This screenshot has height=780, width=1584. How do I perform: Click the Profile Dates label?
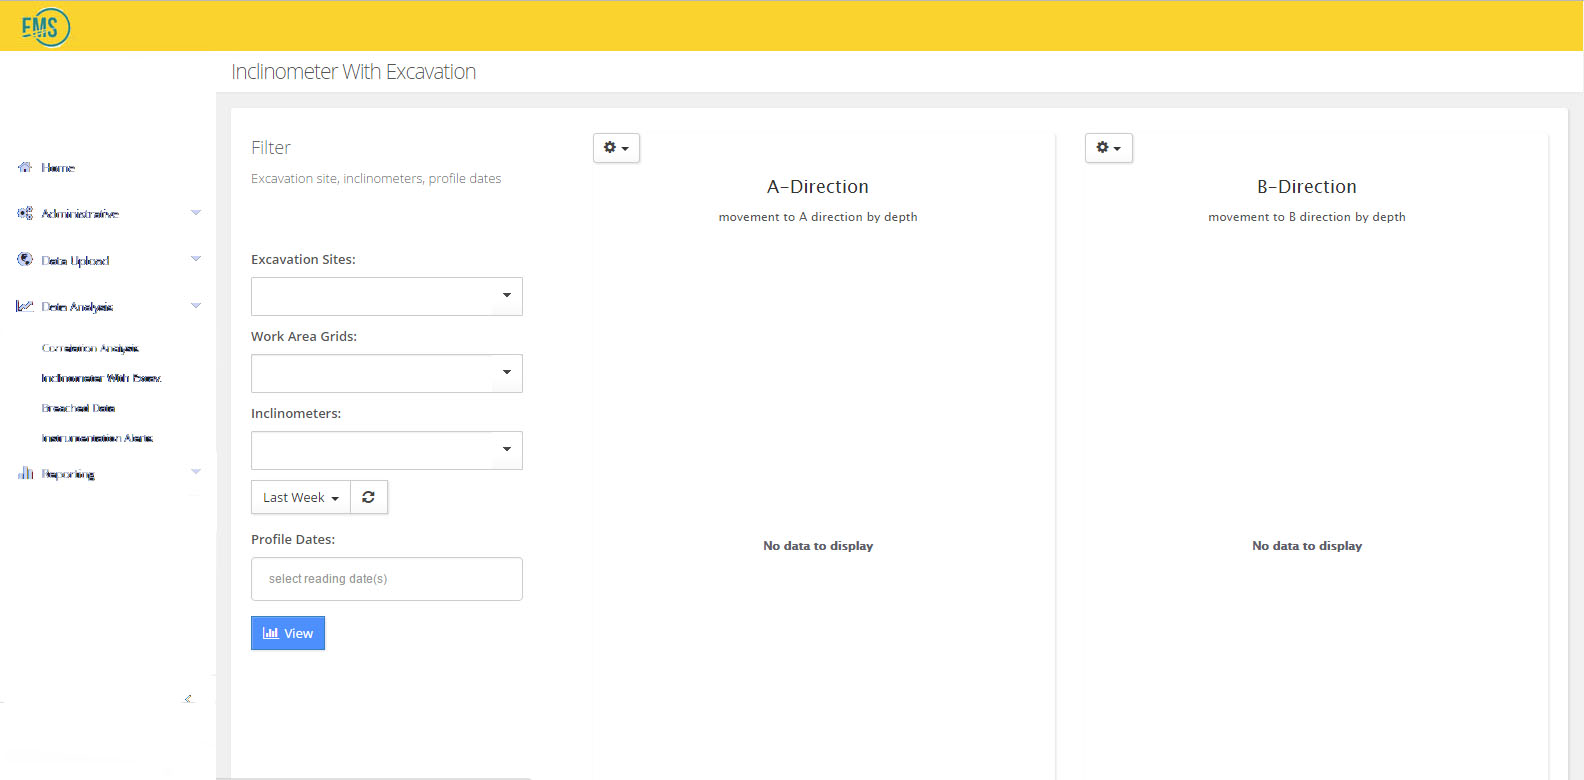pos(293,539)
